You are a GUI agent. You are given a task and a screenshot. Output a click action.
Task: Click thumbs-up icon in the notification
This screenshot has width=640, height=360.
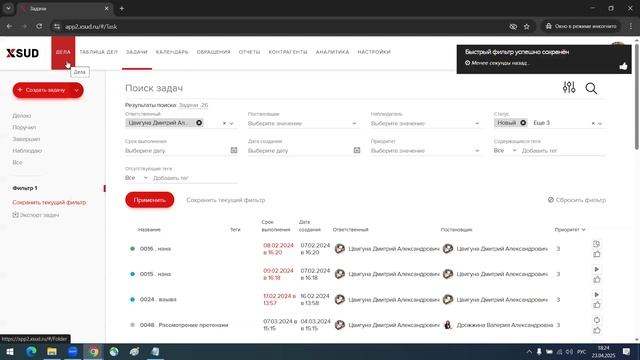coord(623,66)
